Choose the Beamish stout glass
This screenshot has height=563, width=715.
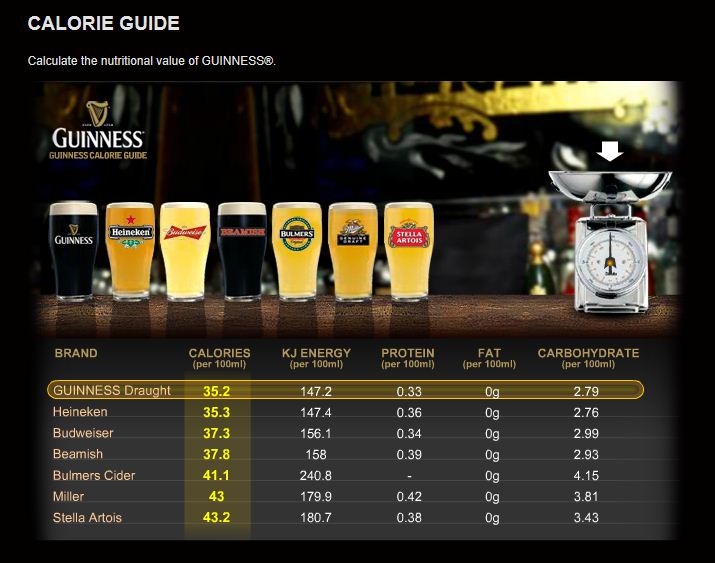pos(242,253)
